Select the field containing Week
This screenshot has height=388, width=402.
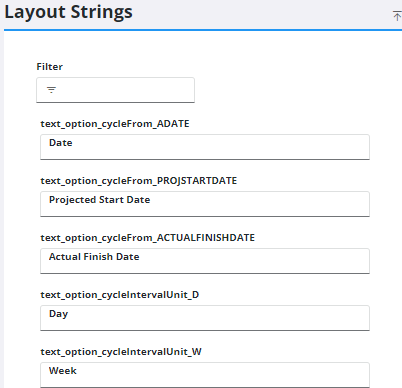click(205, 375)
